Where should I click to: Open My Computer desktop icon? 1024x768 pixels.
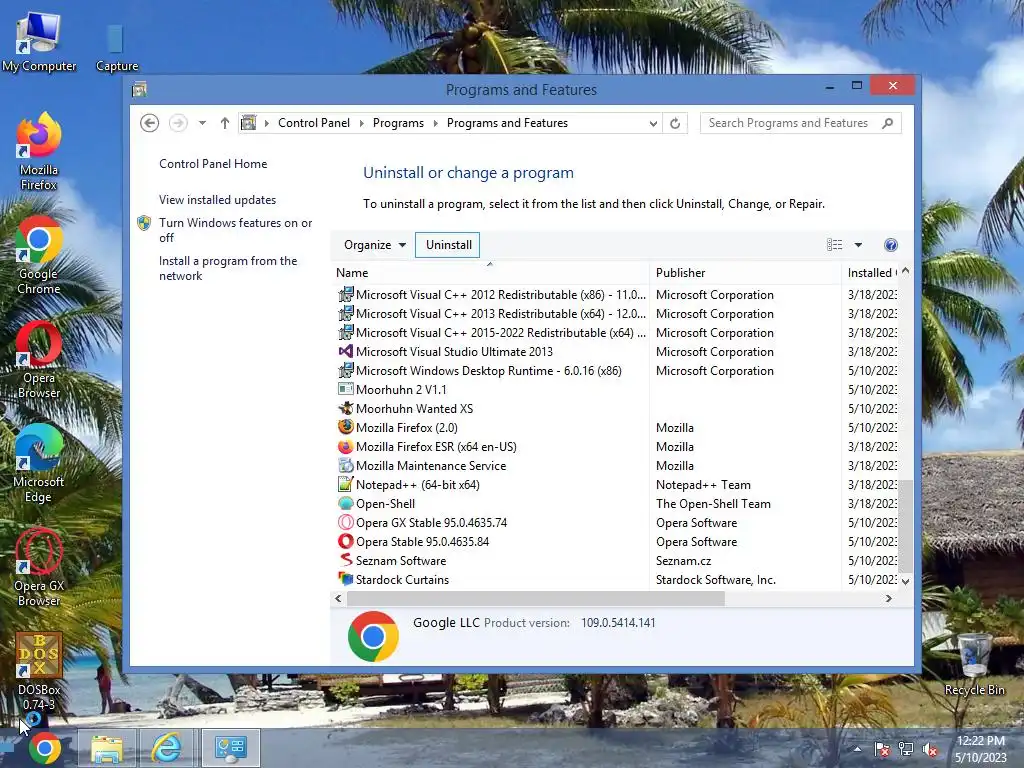pyautogui.click(x=39, y=42)
